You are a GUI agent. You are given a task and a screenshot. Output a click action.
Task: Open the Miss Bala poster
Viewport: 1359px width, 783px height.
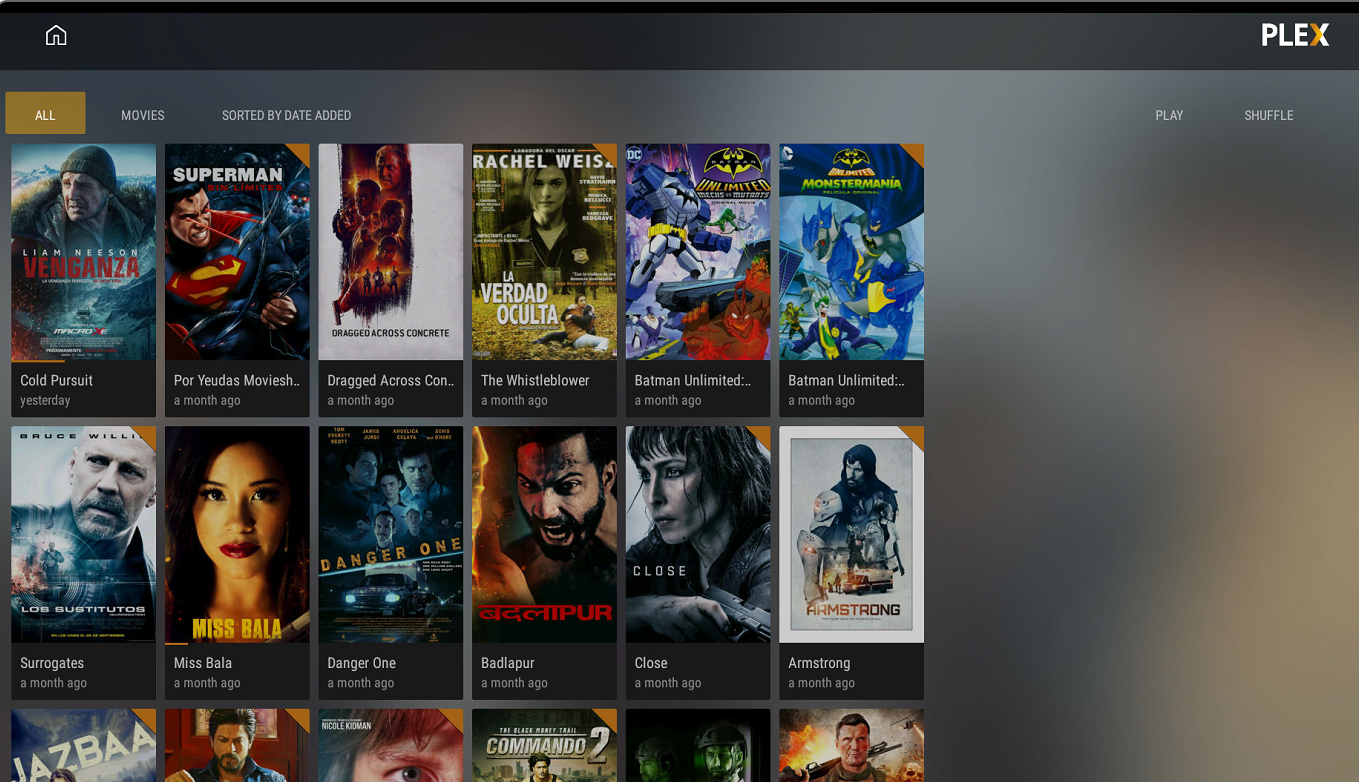(x=237, y=535)
